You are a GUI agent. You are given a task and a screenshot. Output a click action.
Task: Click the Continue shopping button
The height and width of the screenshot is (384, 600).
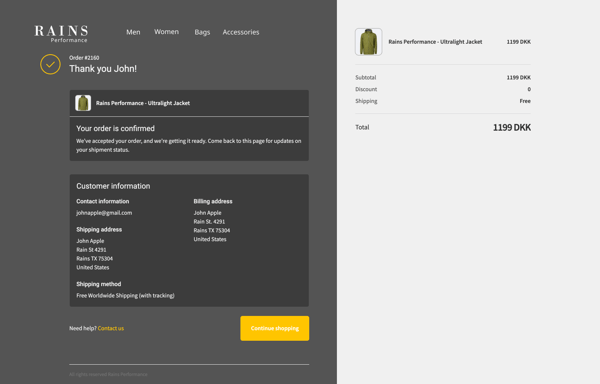click(275, 328)
